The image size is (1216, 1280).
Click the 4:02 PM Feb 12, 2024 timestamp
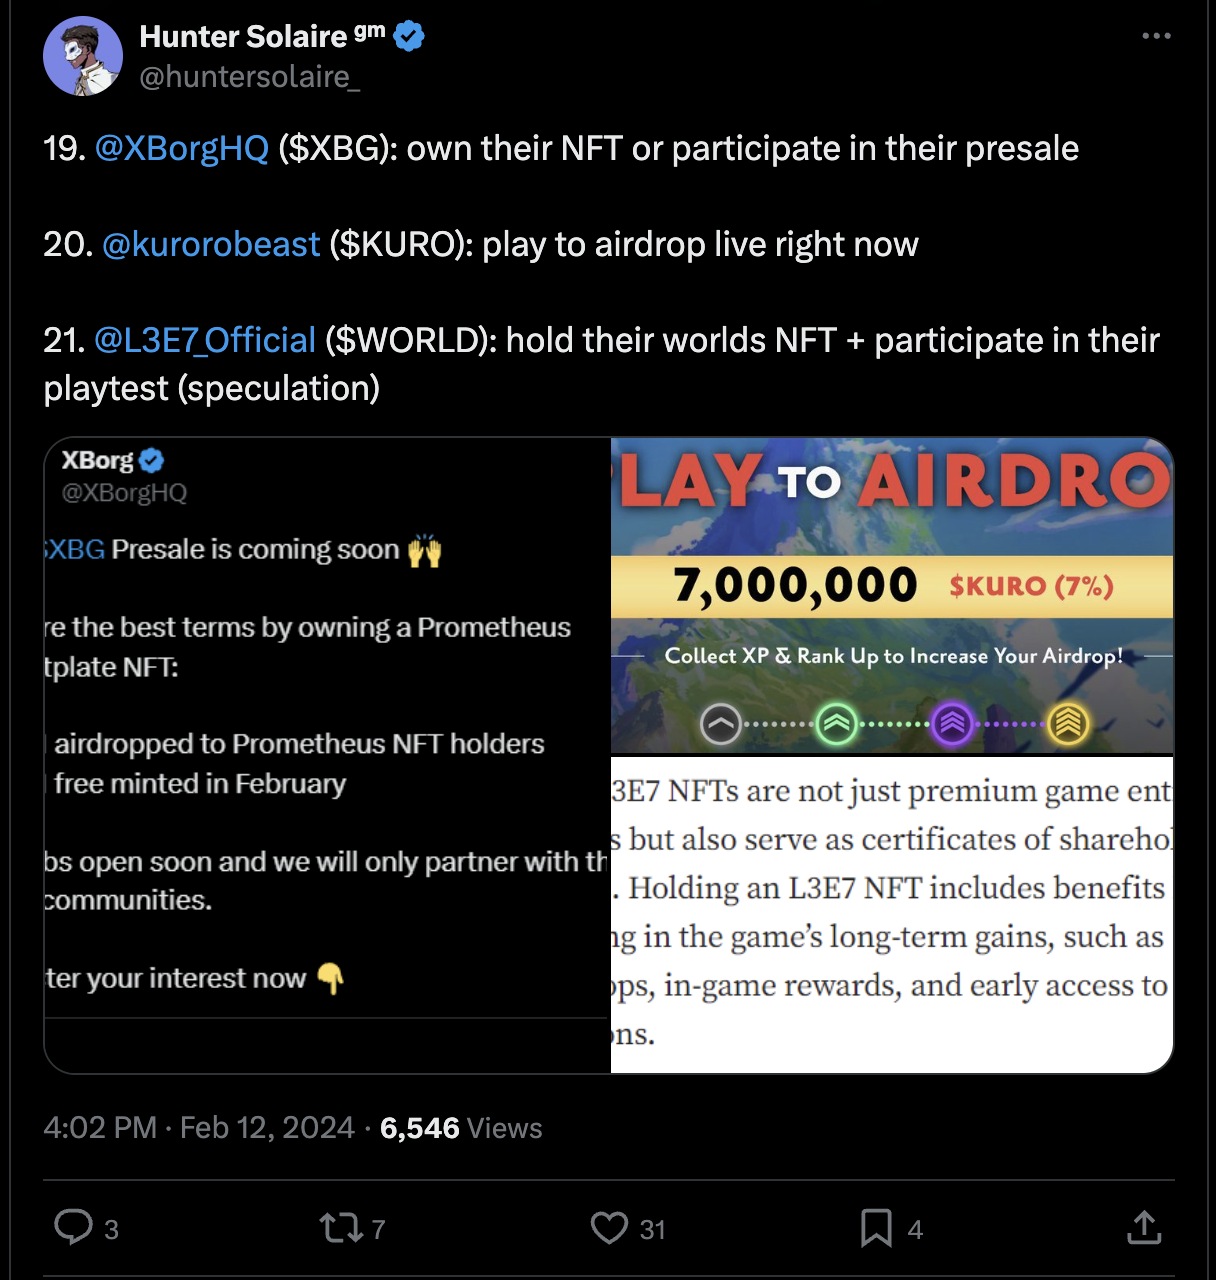point(198,1128)
